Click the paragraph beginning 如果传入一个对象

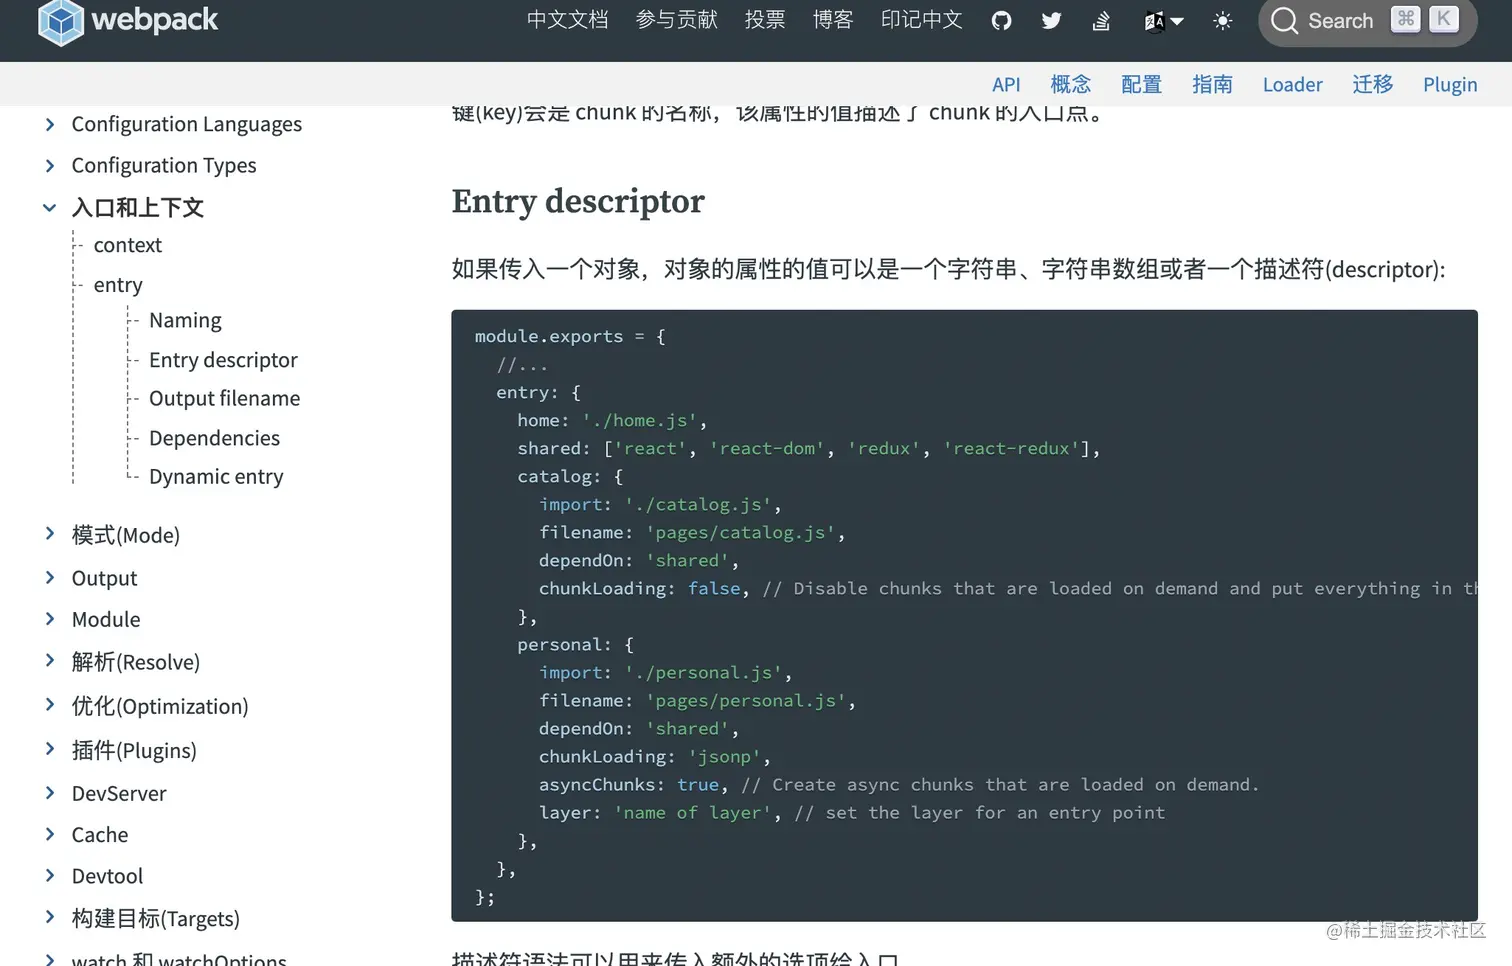click(948, 269)
